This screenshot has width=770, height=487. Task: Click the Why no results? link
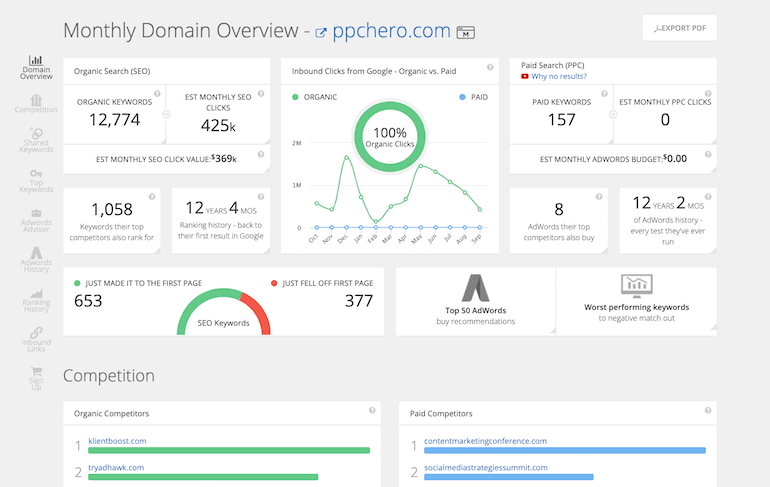559,77
